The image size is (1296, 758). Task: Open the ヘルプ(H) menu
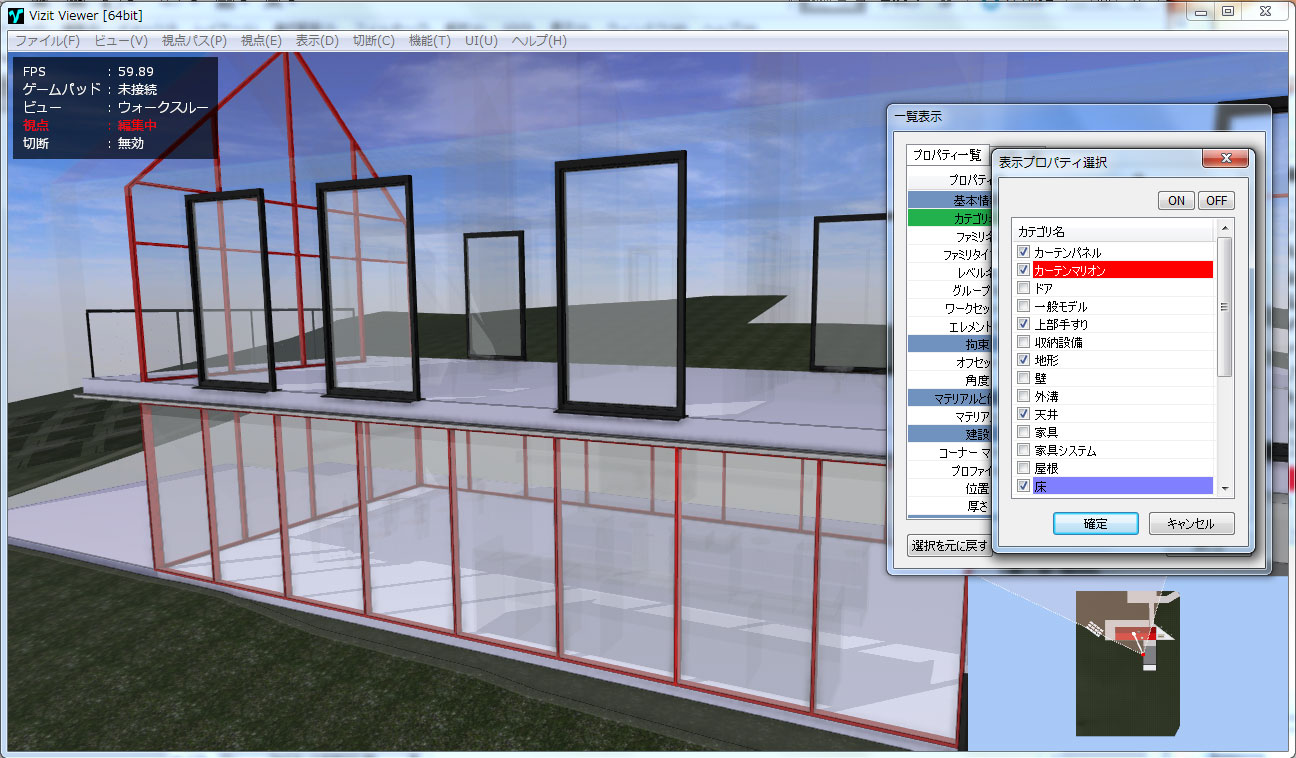[538, 41]
